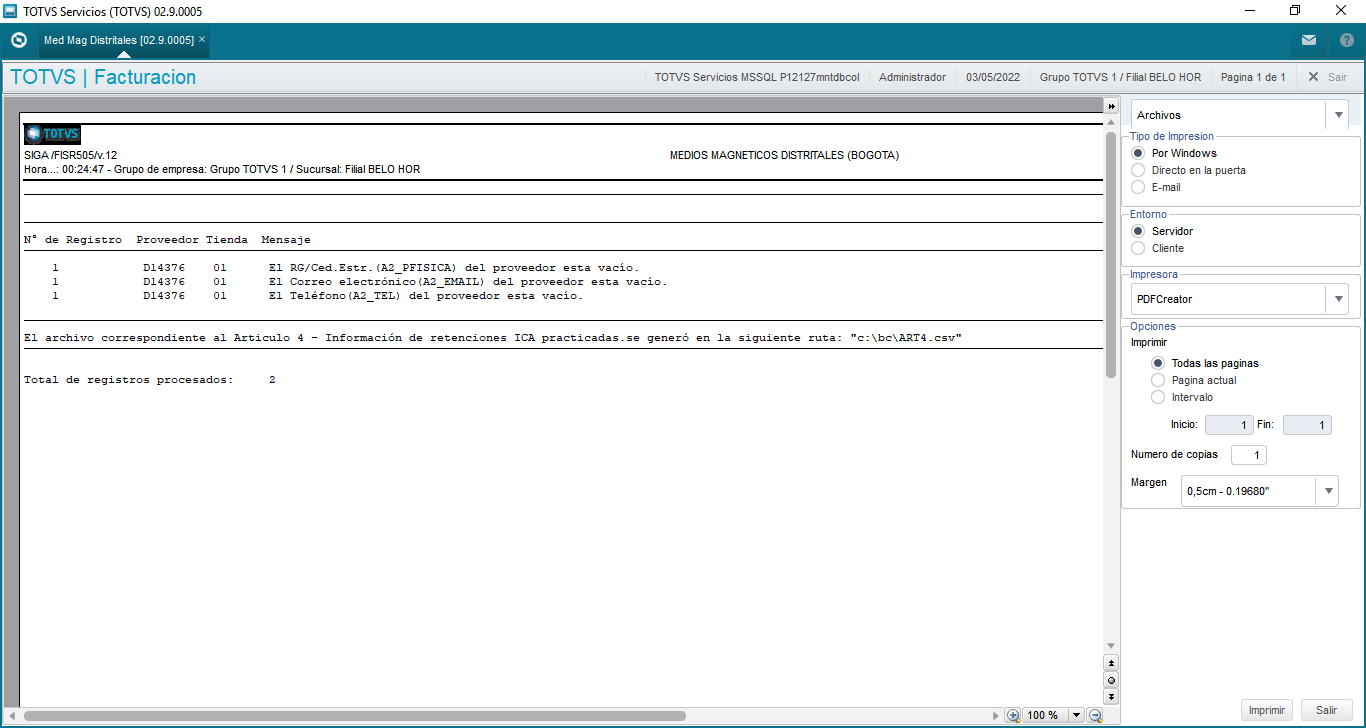Click the TOTVS circular logo icon
Viewport: 1366px width, 728px height.
click(18, 41)
